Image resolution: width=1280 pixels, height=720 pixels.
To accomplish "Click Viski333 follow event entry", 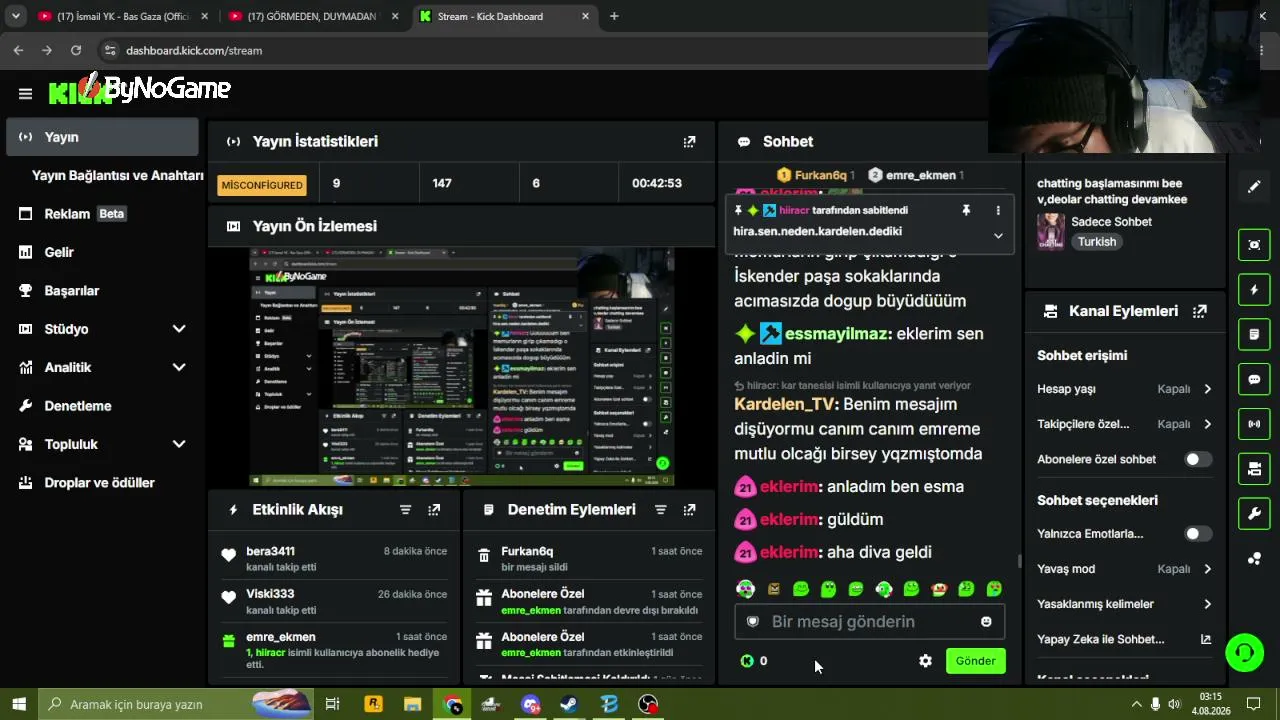I will [335, 602].
